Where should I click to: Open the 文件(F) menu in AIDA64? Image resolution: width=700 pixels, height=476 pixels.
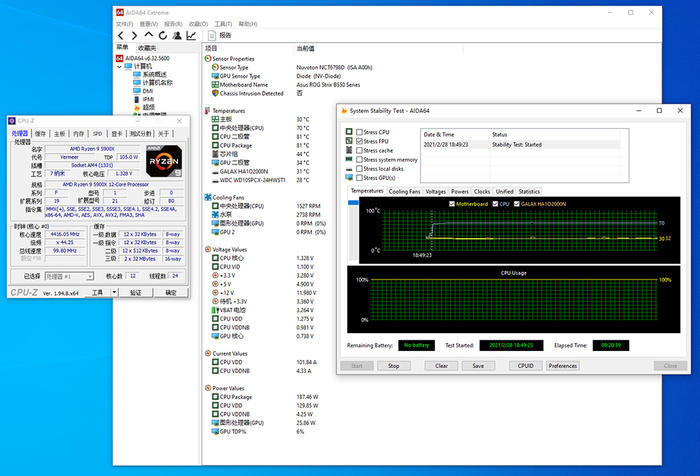click(125, 24)
